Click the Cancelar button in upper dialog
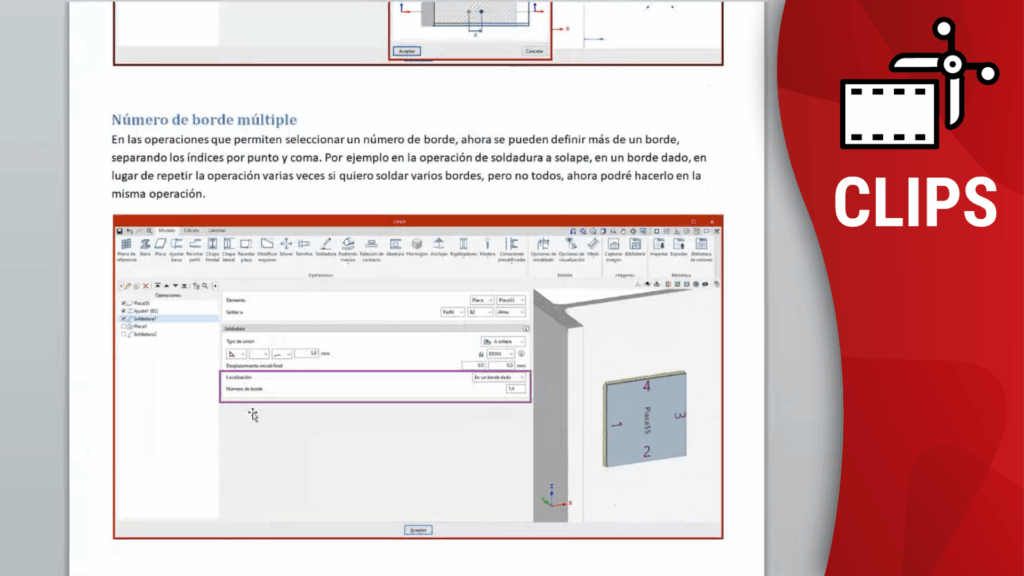 tap(534, 51)
